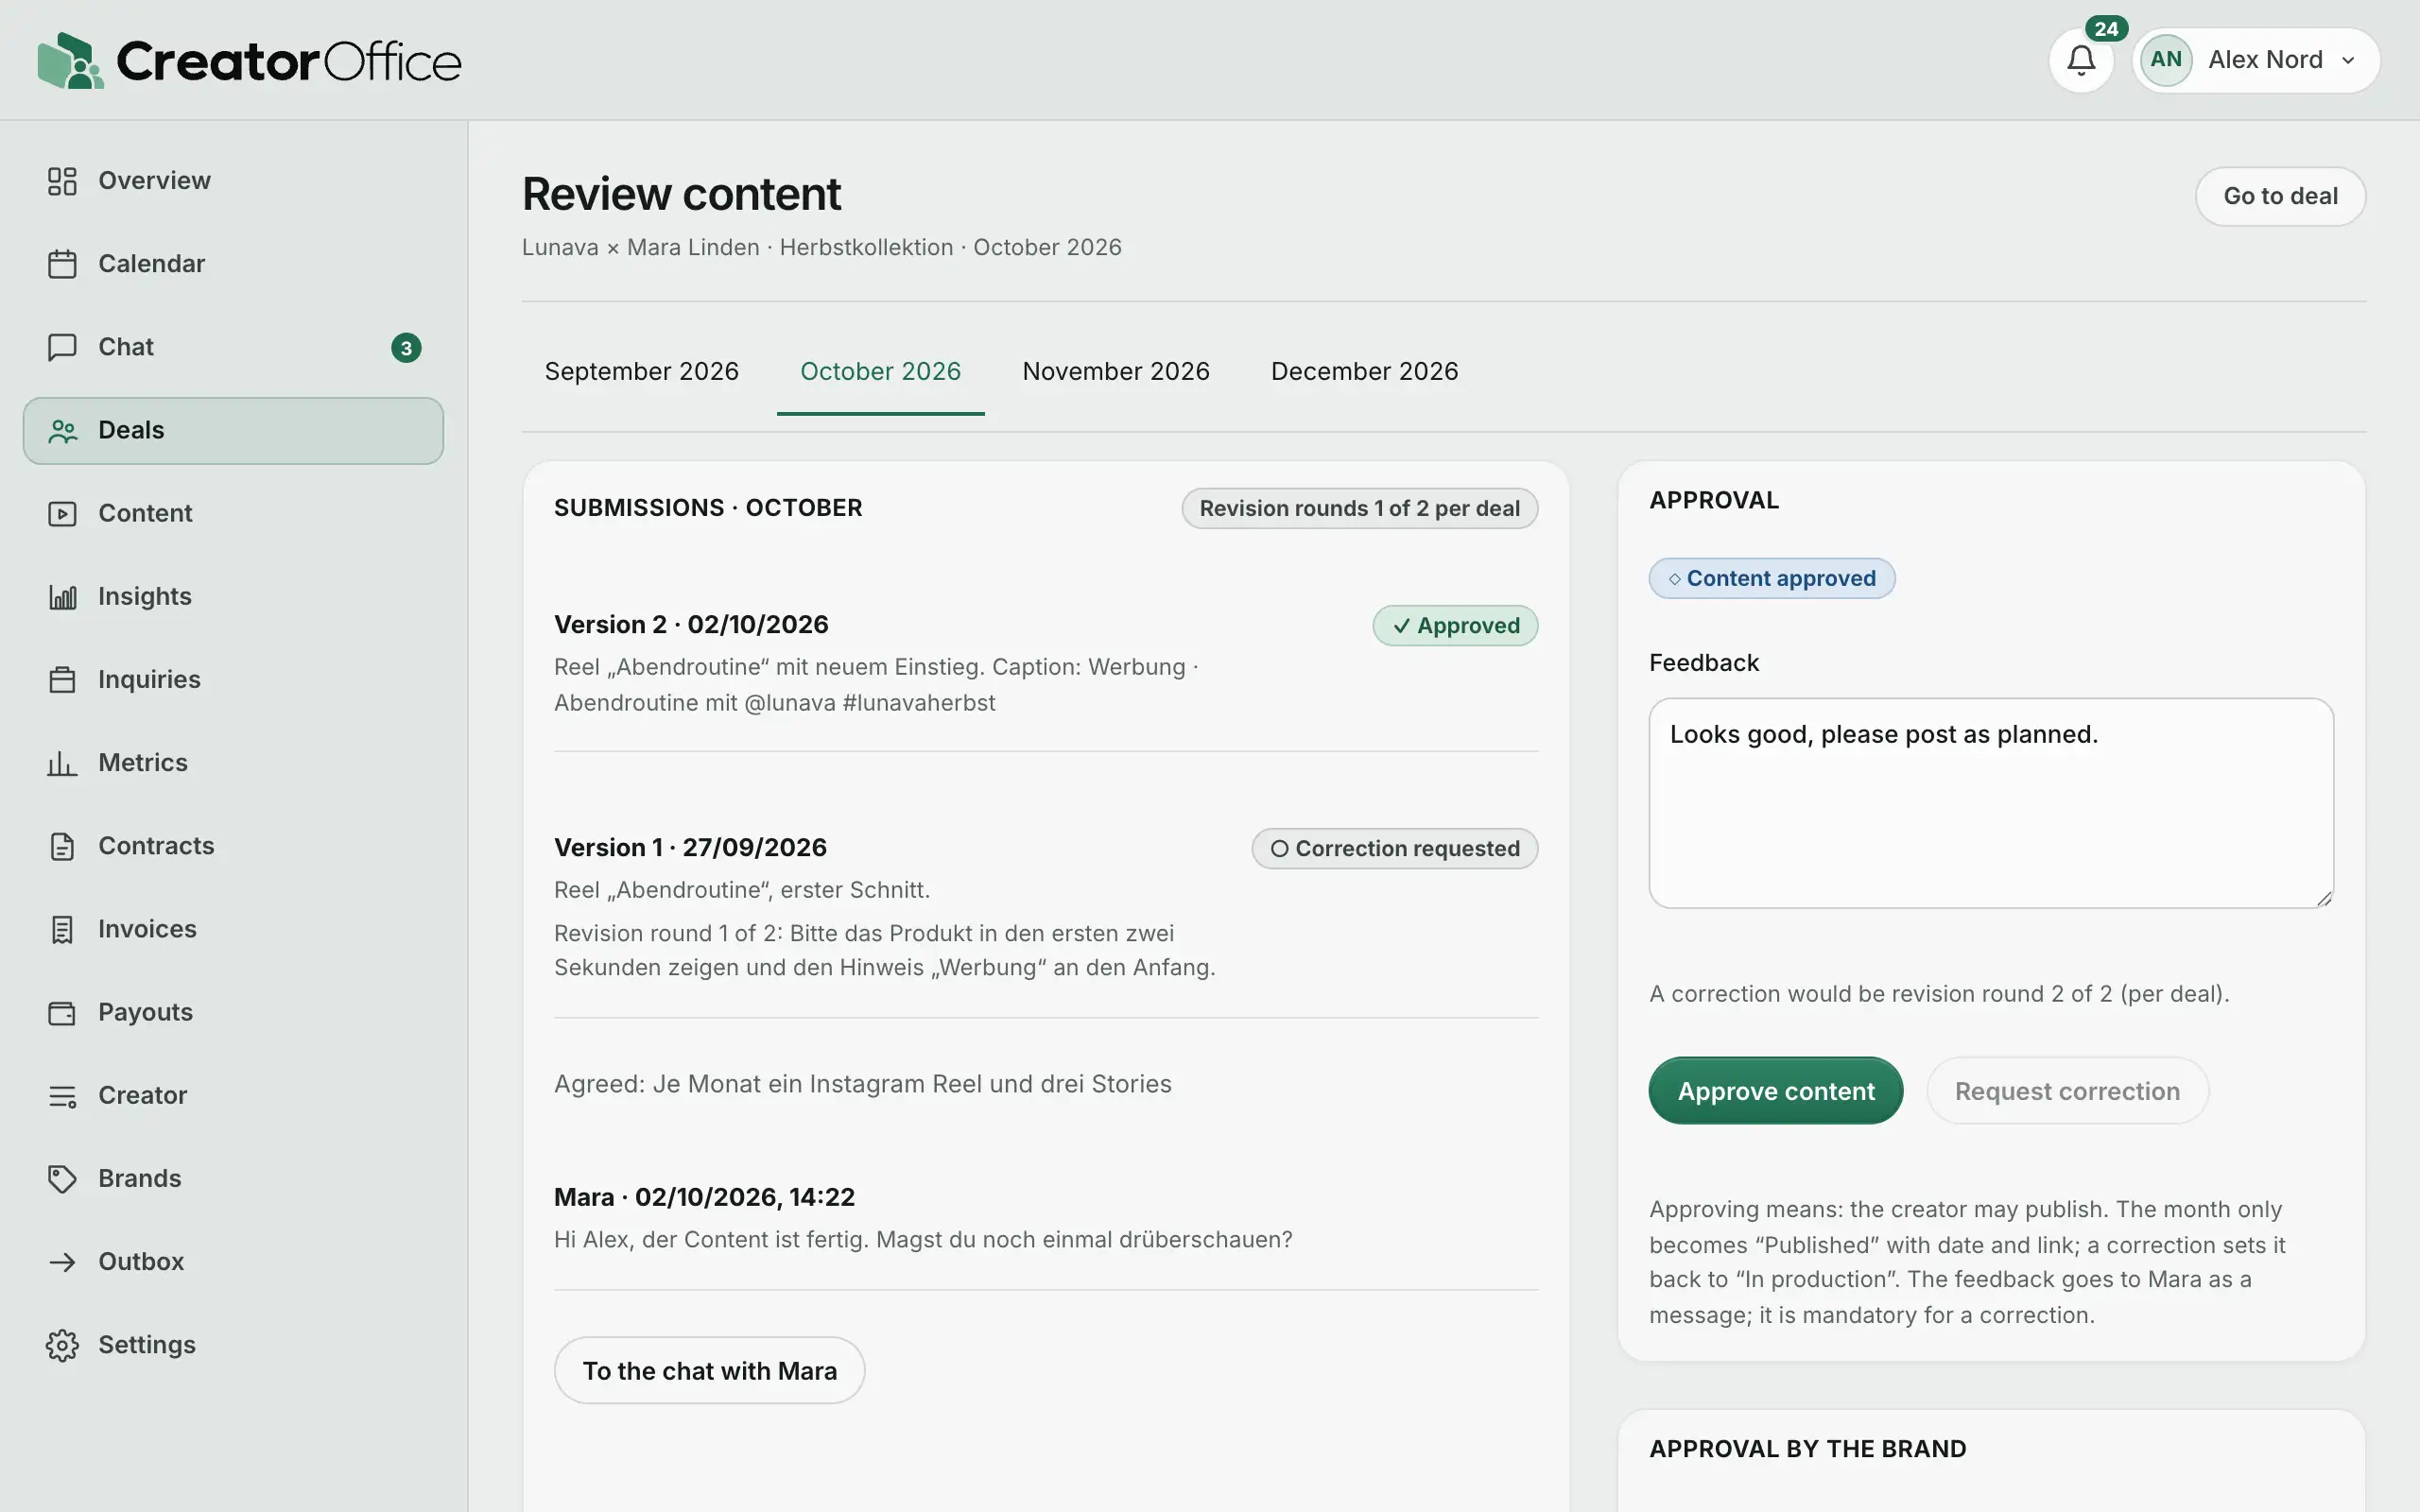Click the Metrics chart icon
The image size is (2420, 1512).
(x=62, y=763)
